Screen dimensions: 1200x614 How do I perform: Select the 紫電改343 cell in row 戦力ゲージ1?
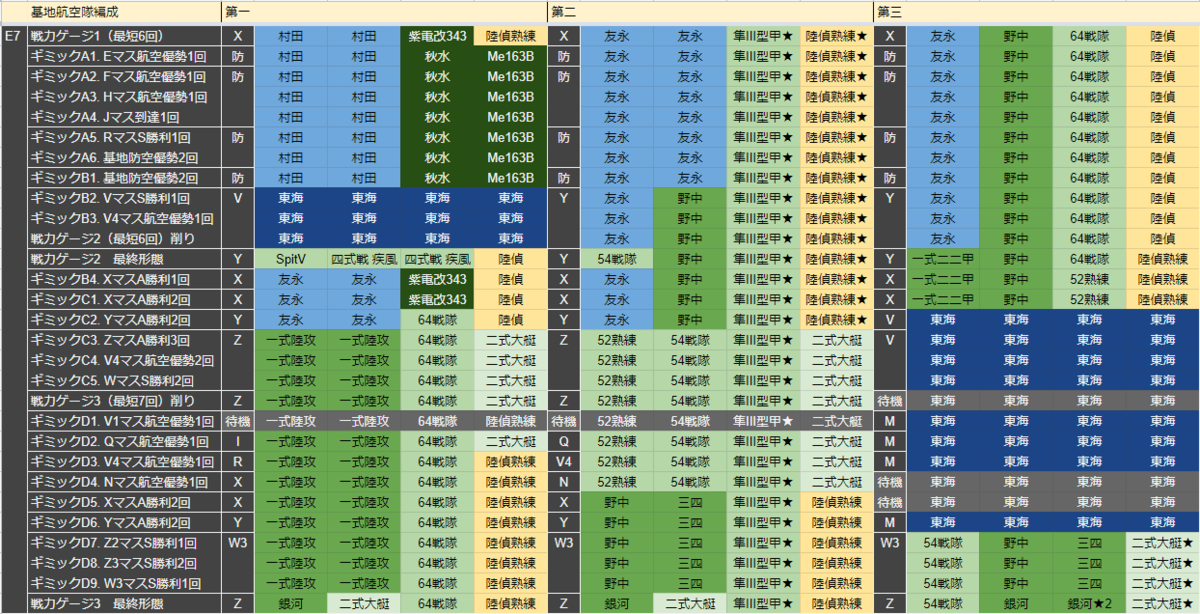click(437, 35)
